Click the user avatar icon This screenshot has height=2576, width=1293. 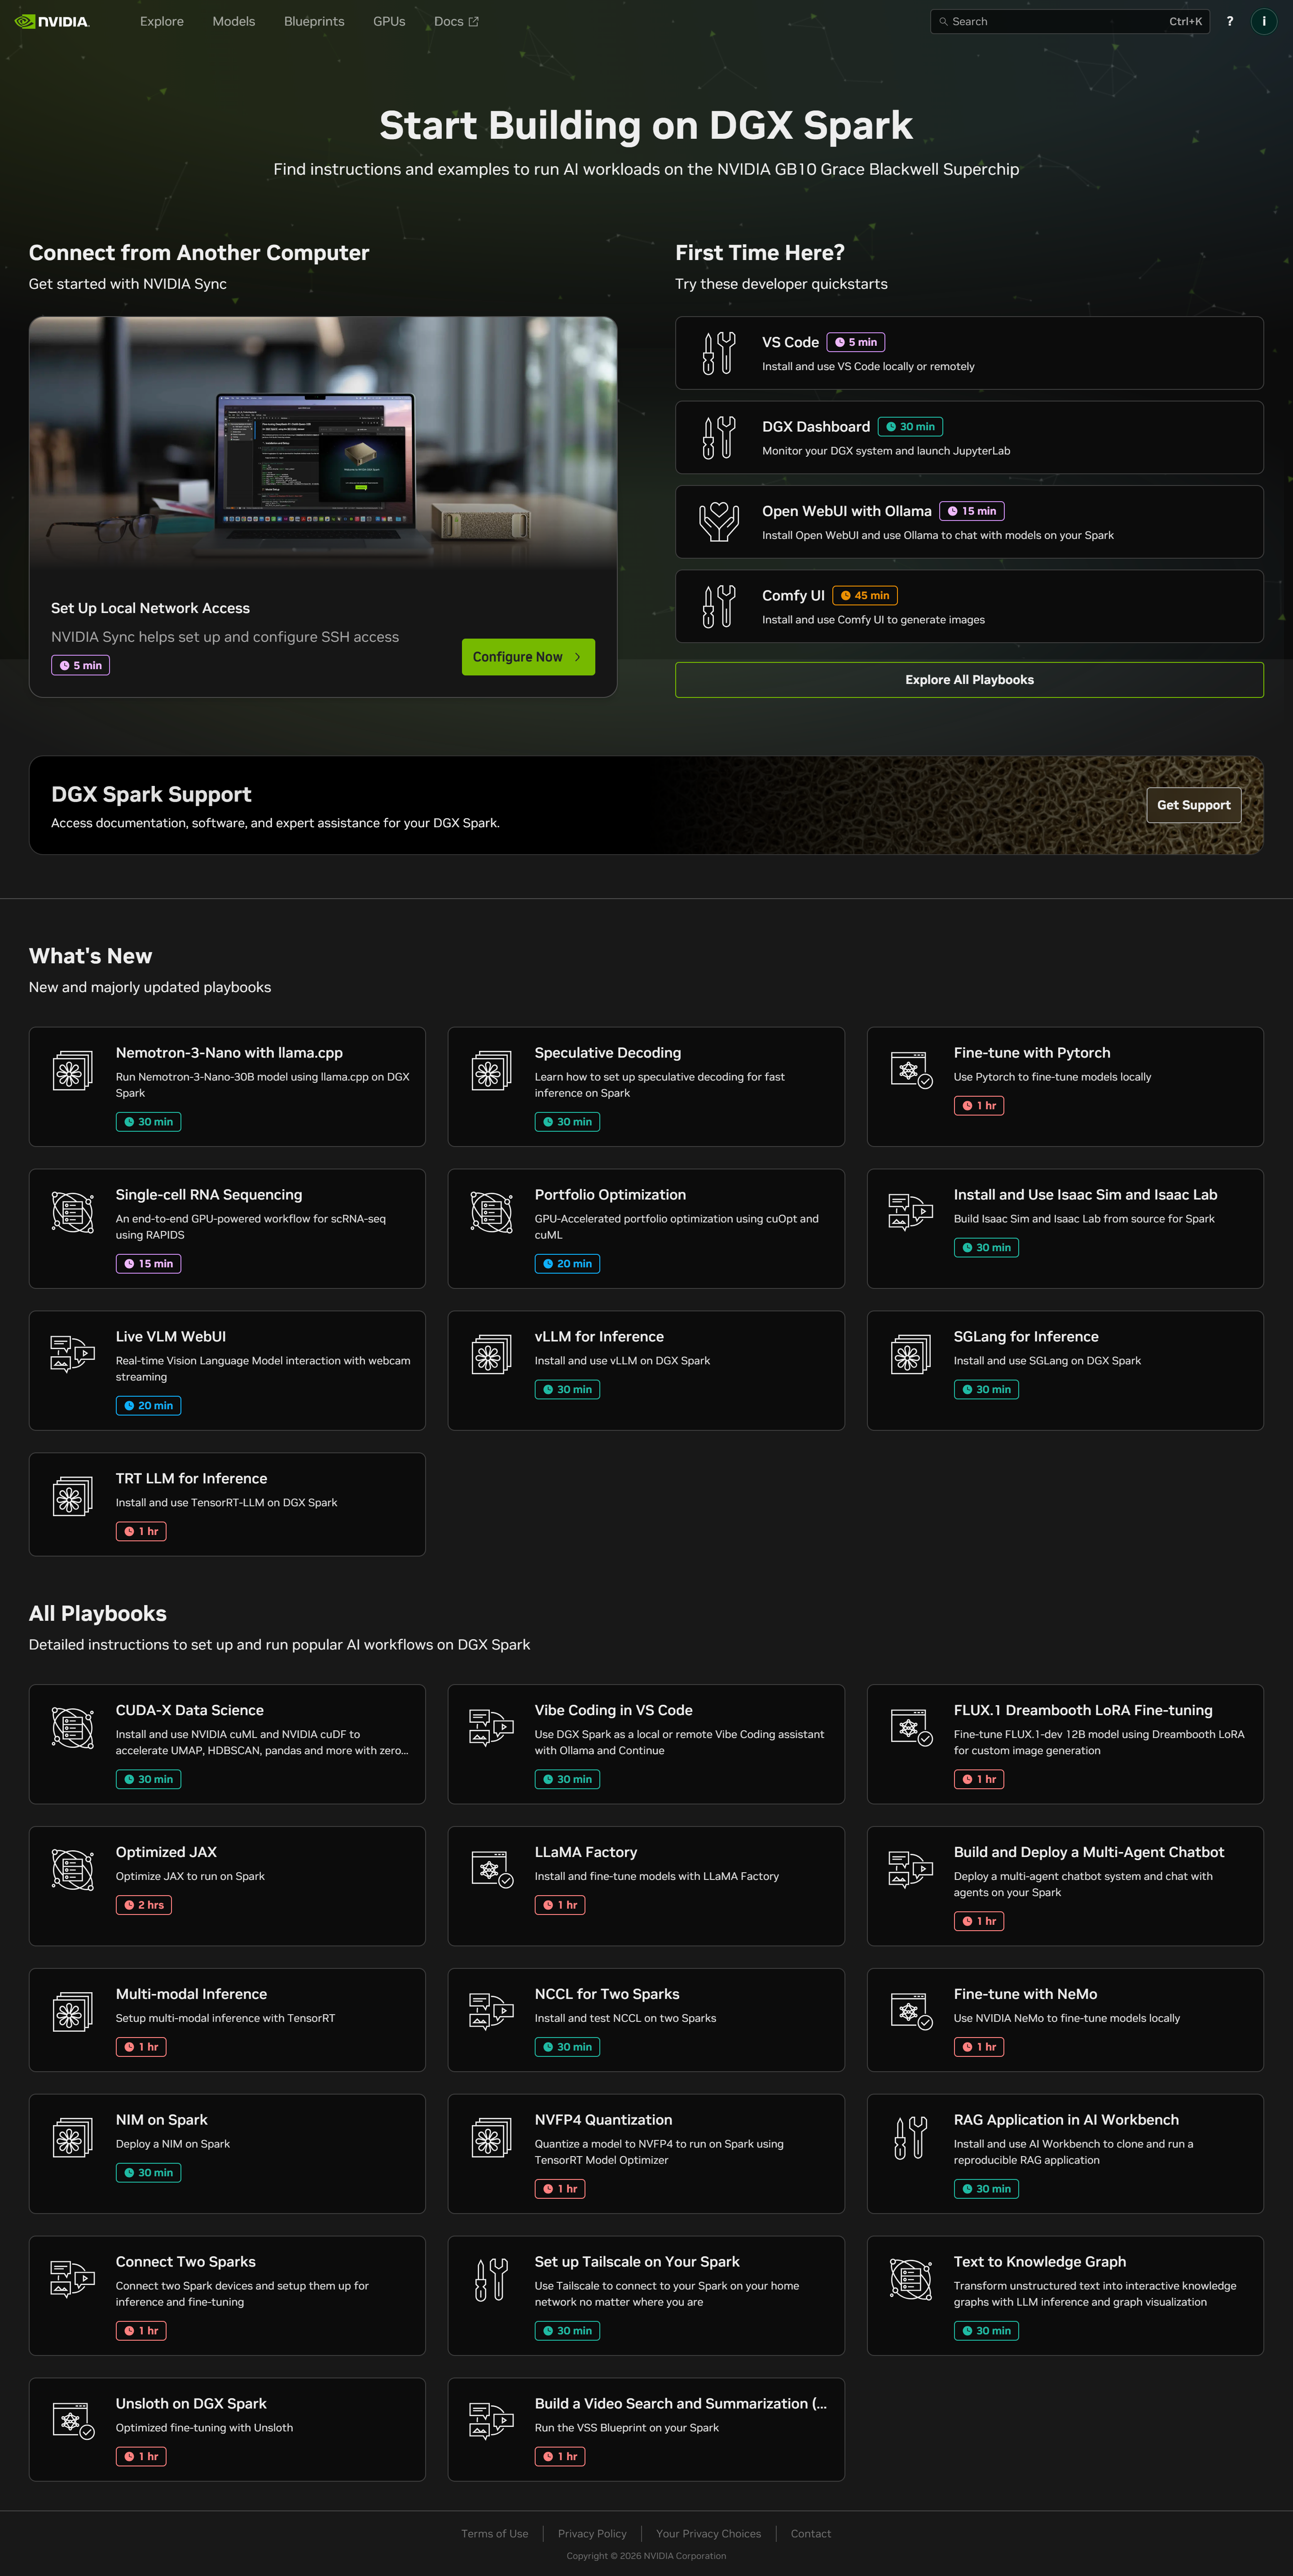tap(1263, 21)
